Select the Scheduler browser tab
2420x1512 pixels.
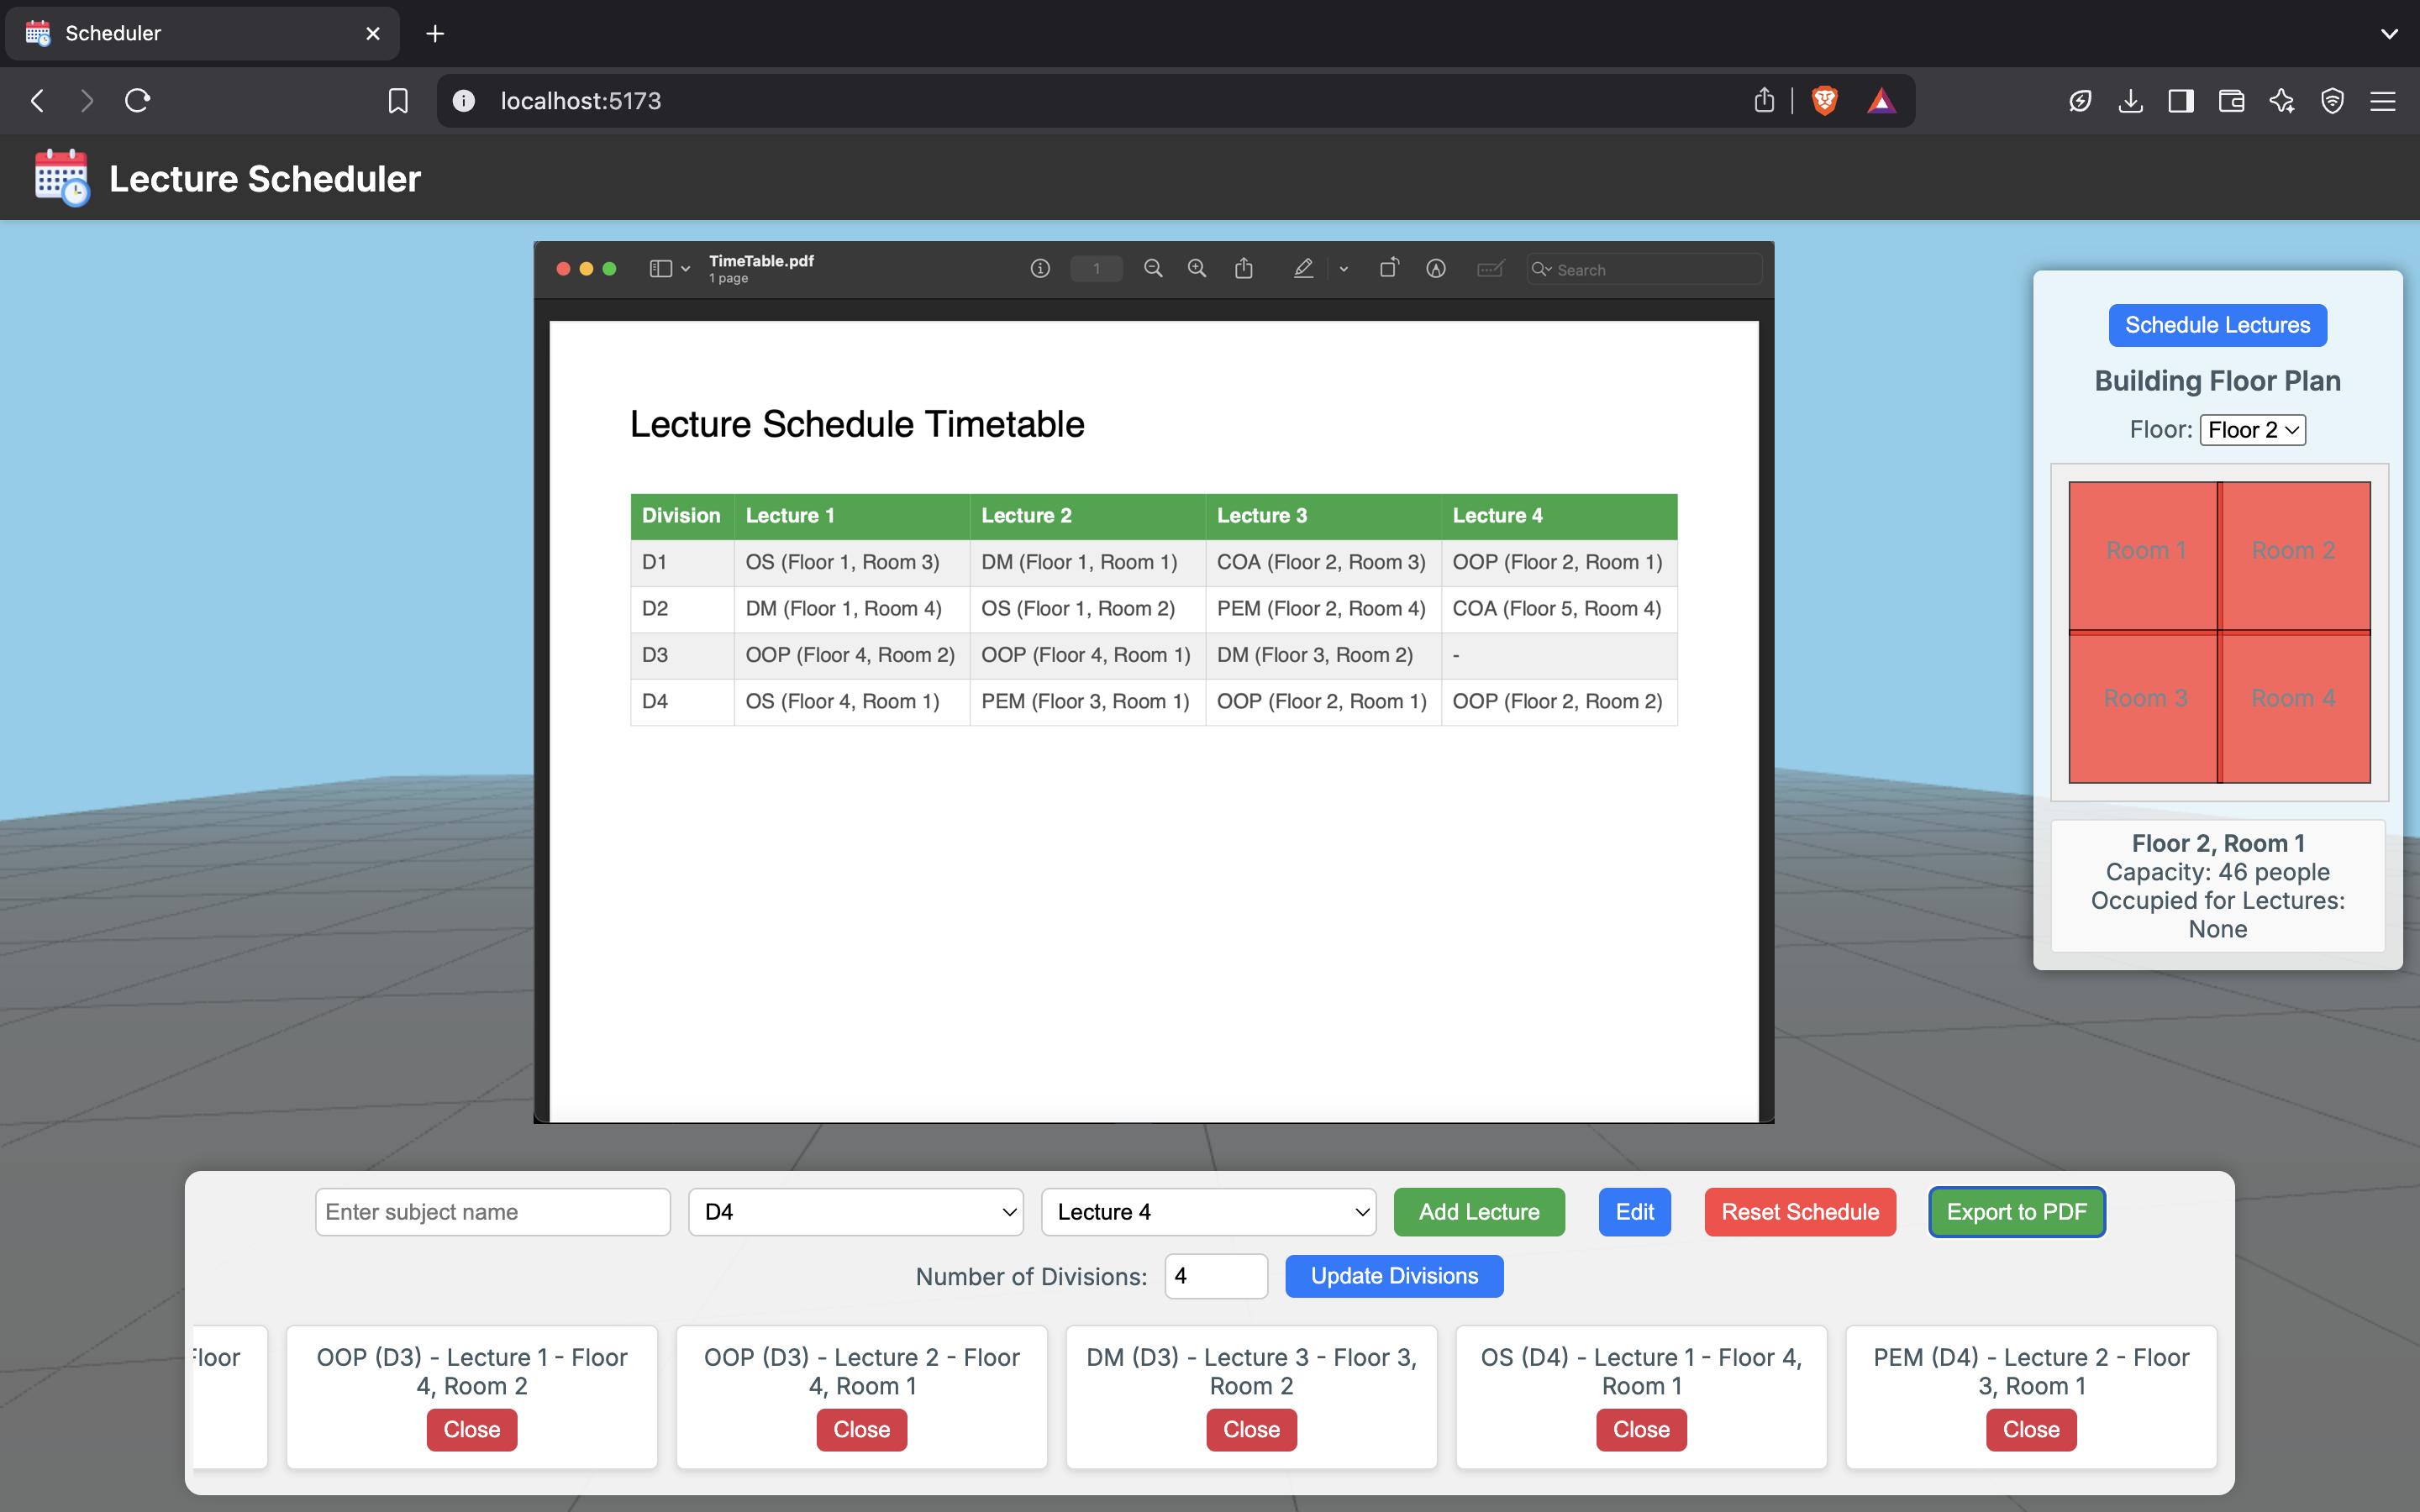point(200,33)
